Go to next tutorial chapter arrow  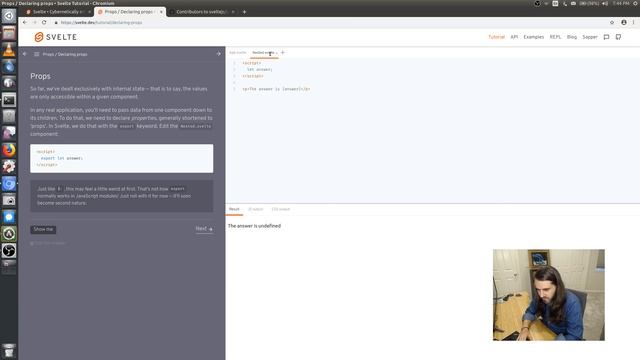pos(218,54)
